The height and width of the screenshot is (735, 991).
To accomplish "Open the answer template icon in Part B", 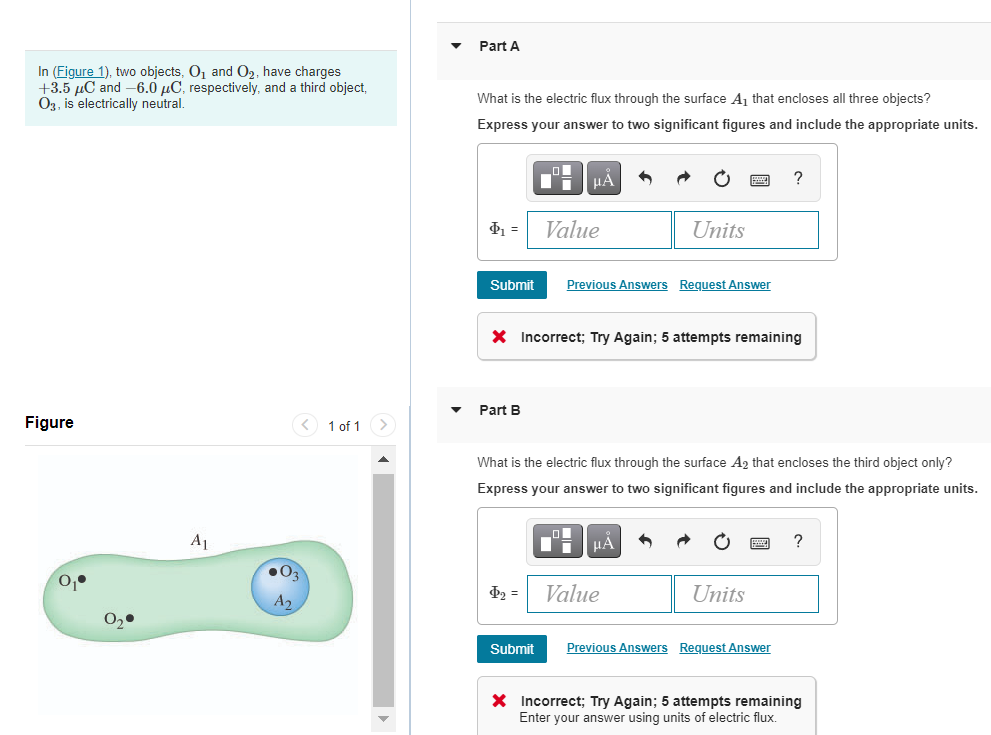I will click(556, 541).
